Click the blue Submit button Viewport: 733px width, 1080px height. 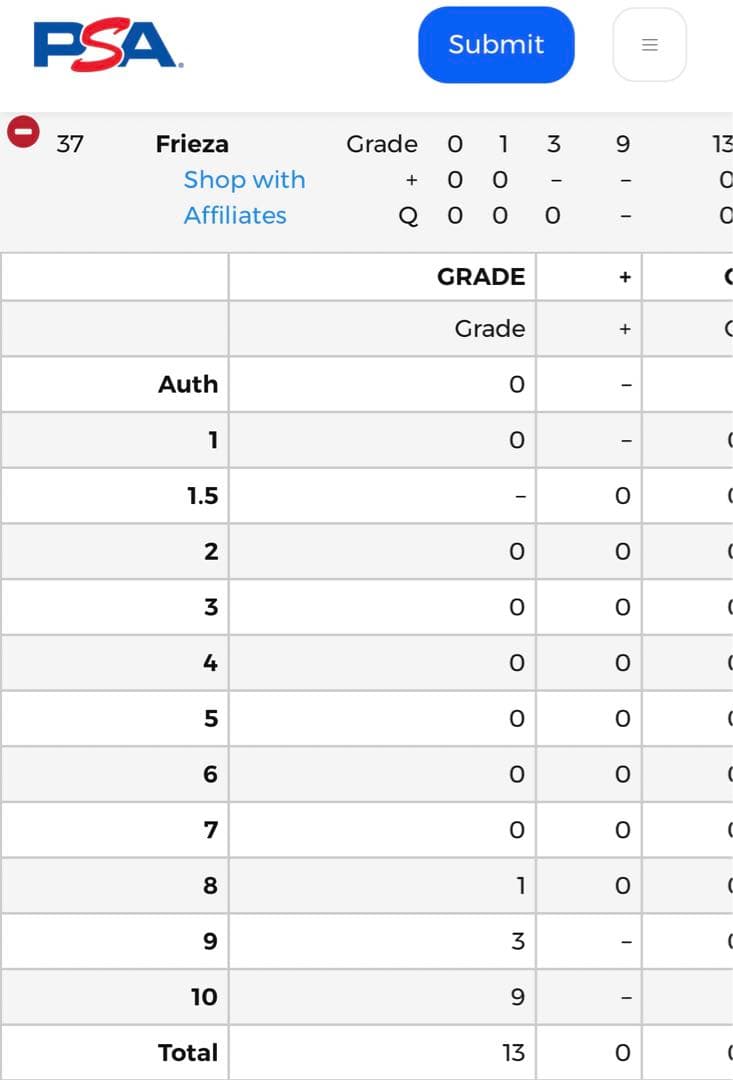pyautogui.click(x=496, y=45)
